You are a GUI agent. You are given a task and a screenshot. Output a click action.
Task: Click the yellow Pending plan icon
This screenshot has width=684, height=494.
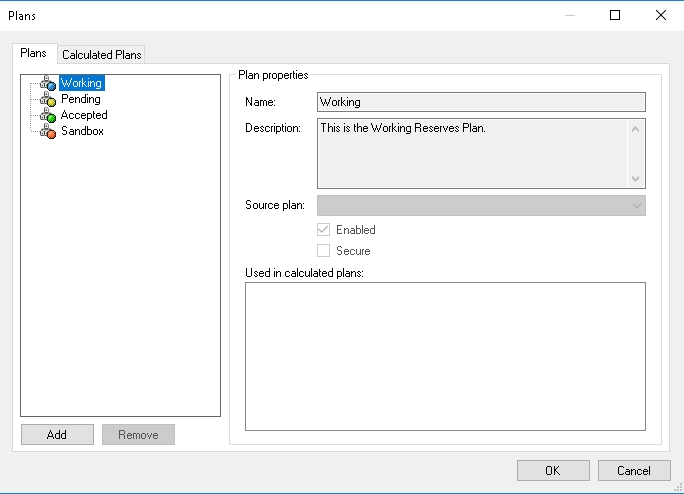(48, 99)
